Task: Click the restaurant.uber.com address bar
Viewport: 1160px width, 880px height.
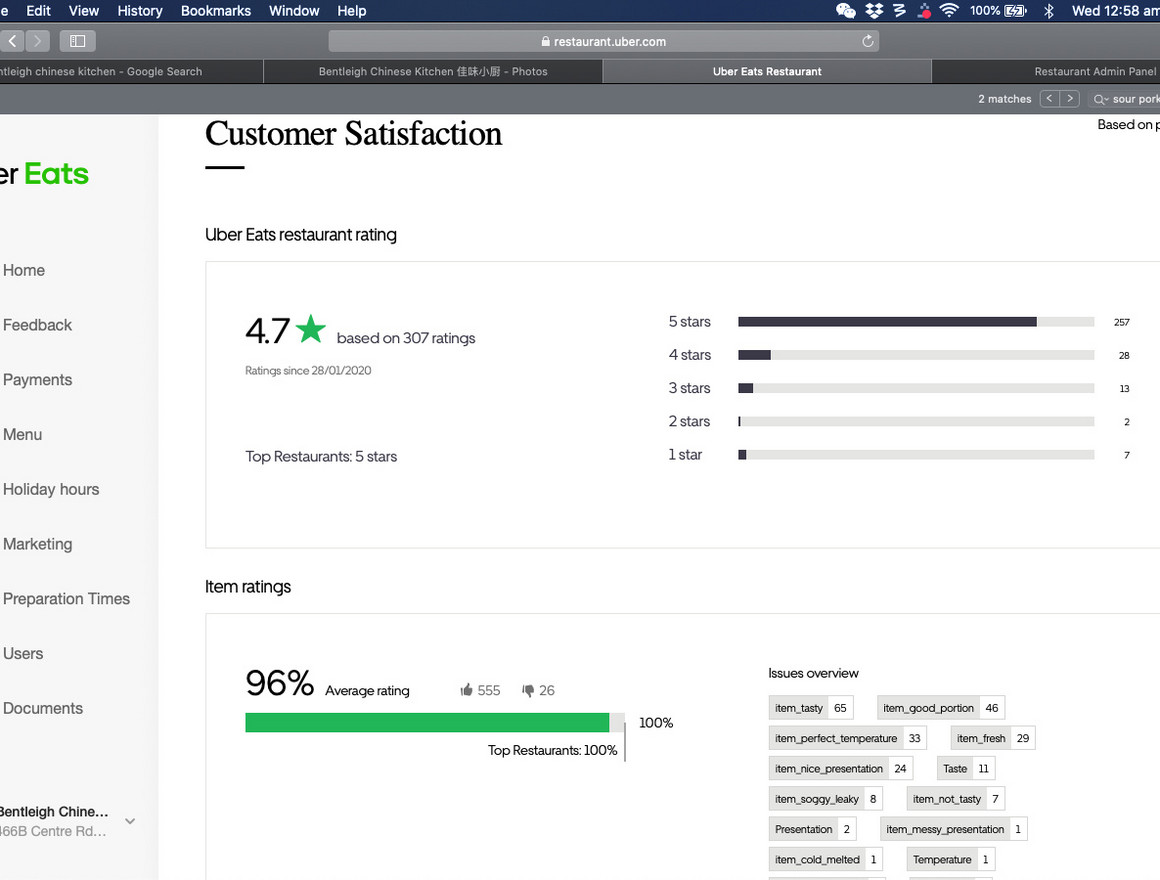Action: 604,41
